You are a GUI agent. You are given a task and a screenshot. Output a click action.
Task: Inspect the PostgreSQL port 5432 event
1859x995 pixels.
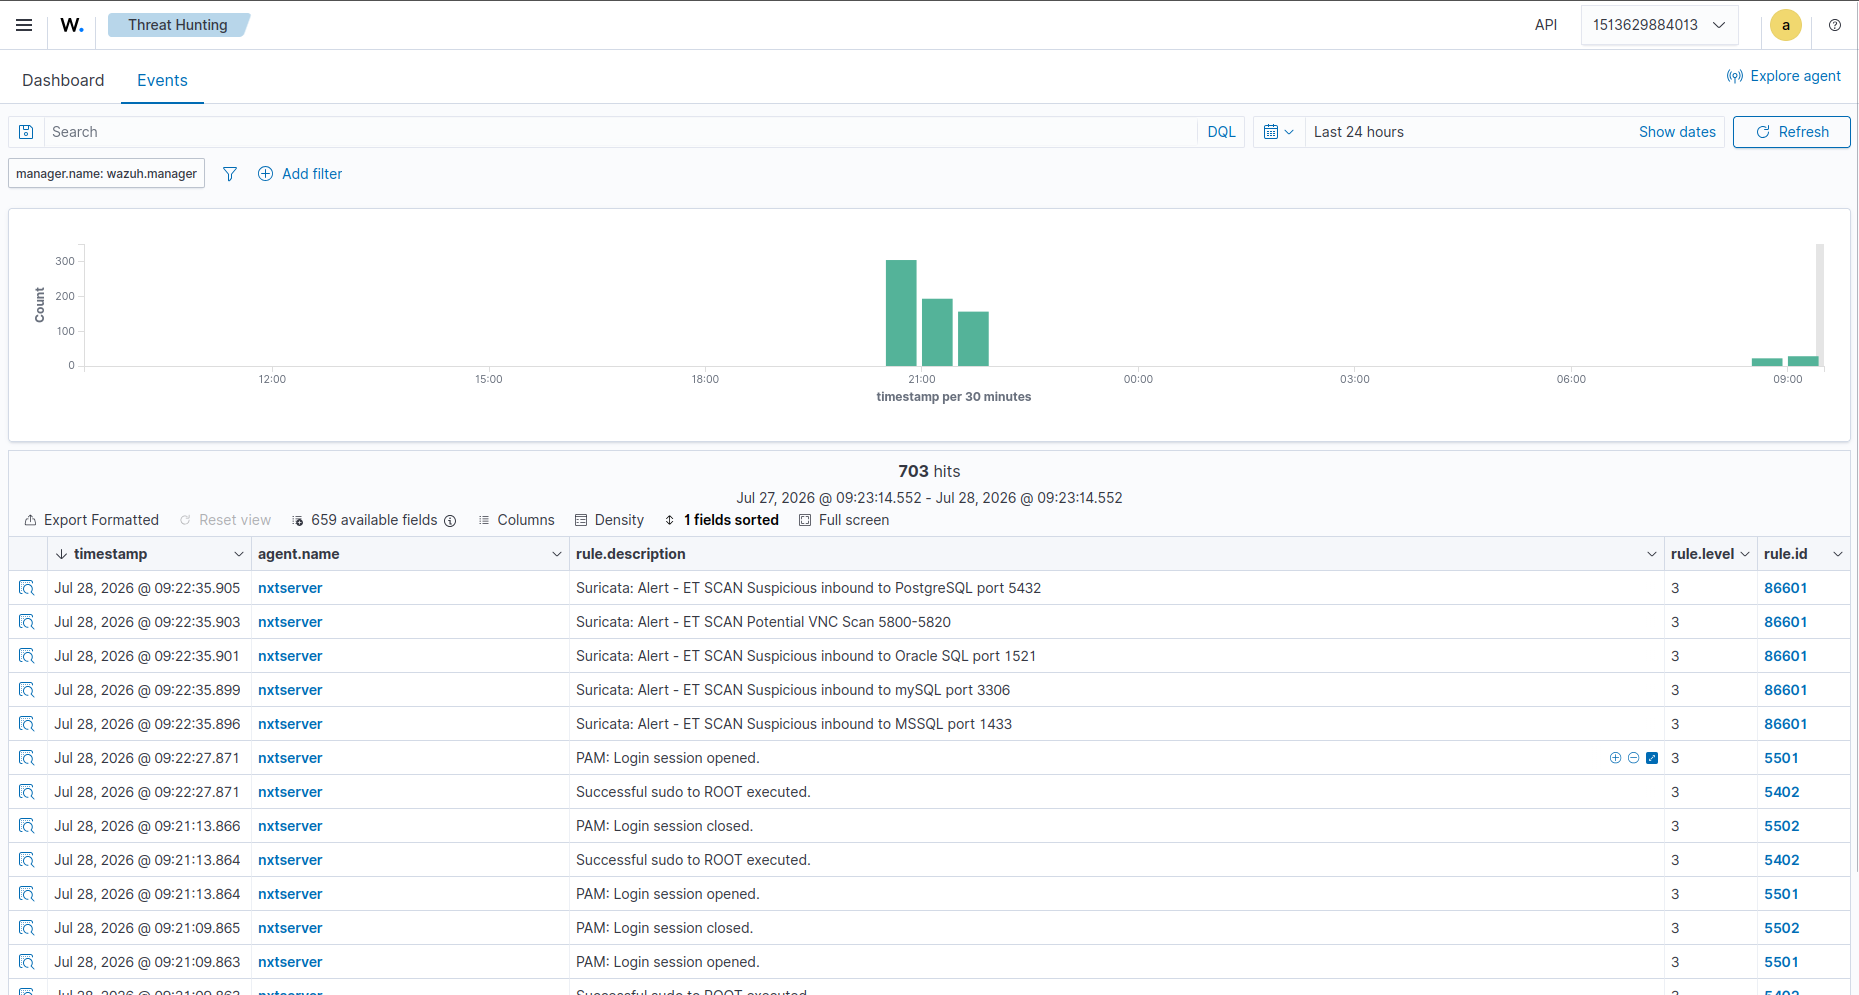click(27, 588)
